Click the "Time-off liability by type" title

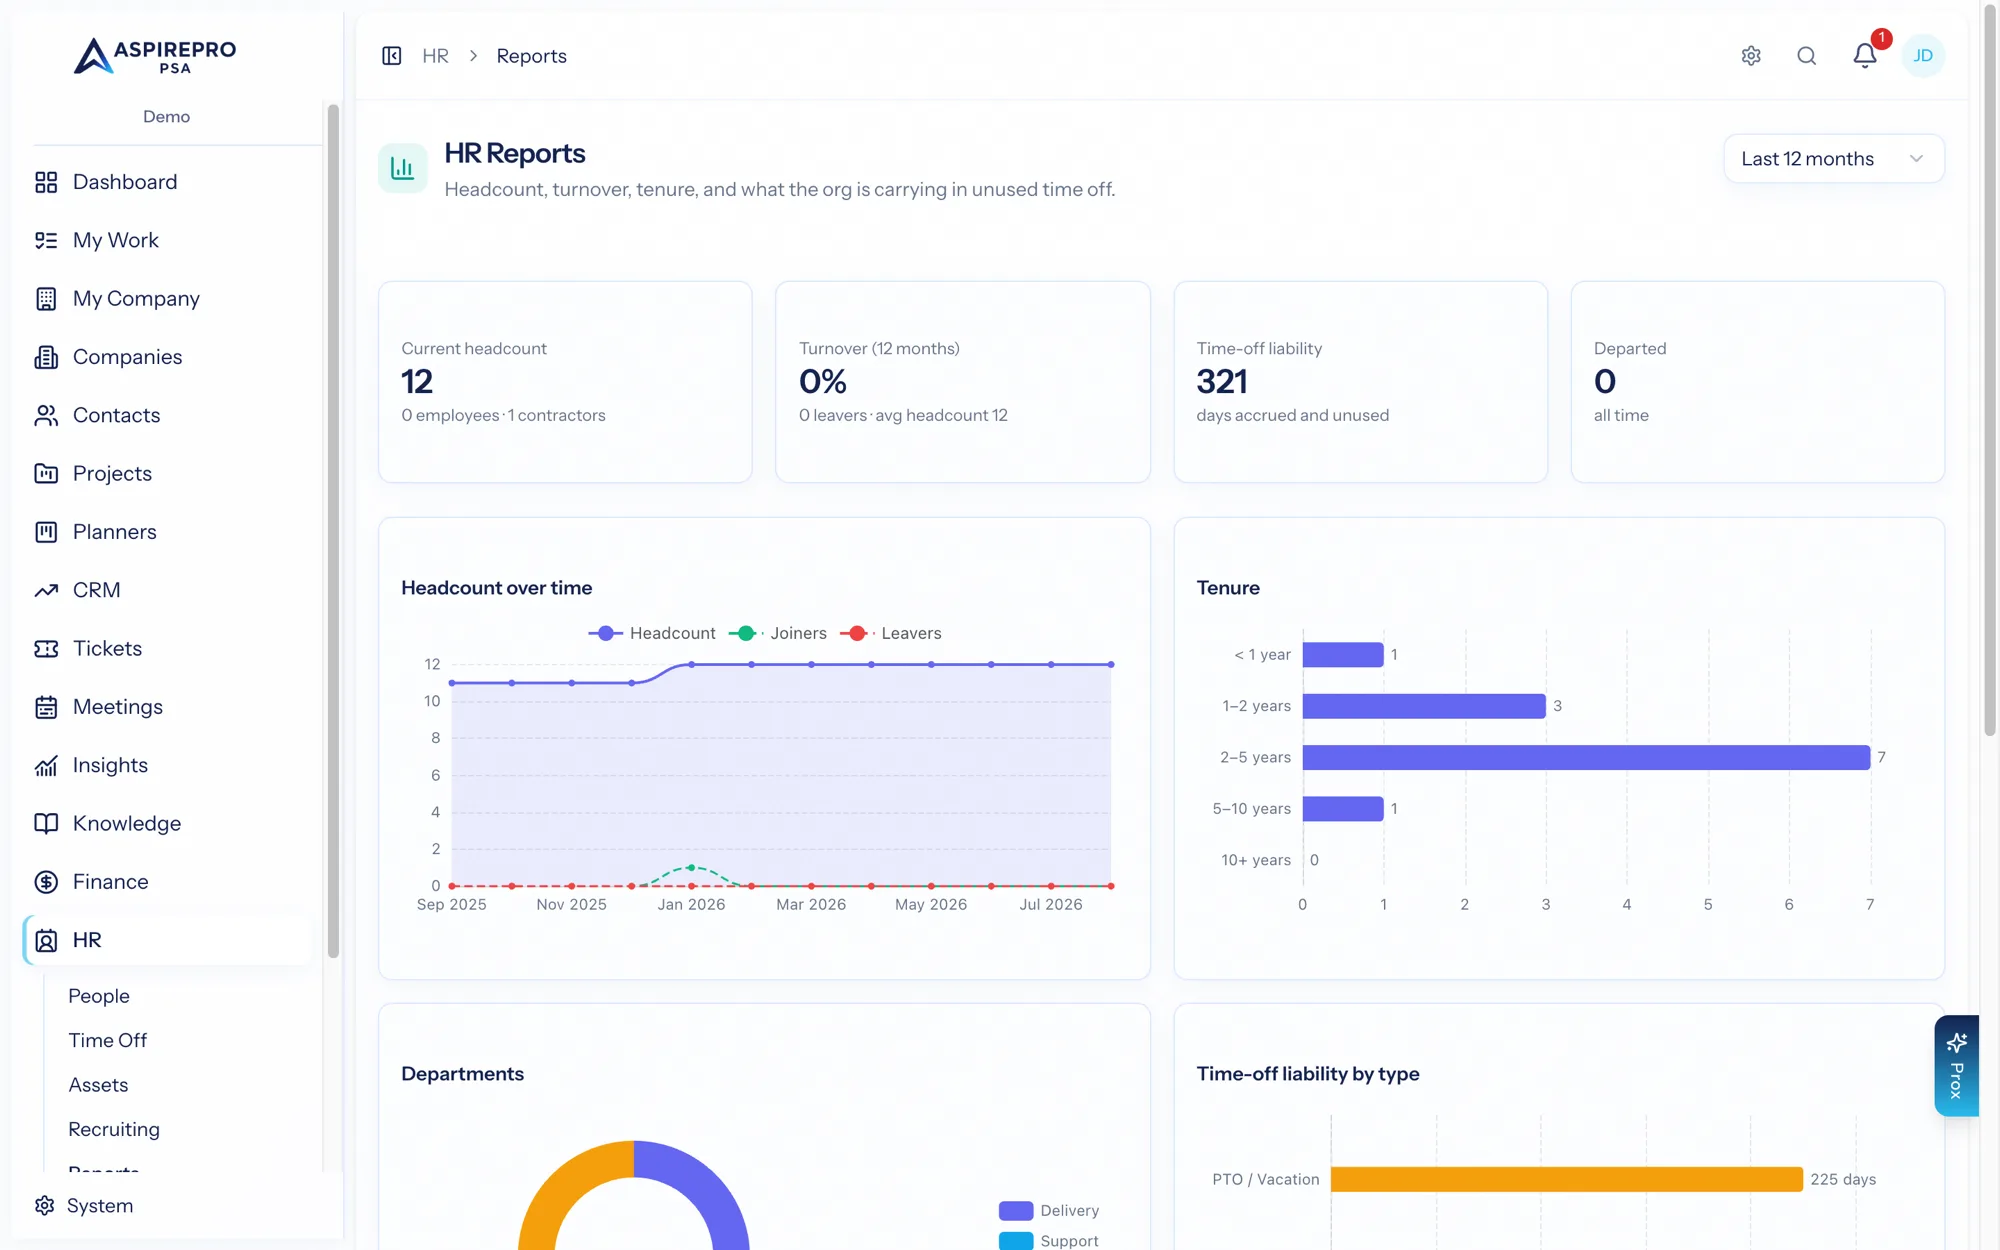tap(1308, 1074)
